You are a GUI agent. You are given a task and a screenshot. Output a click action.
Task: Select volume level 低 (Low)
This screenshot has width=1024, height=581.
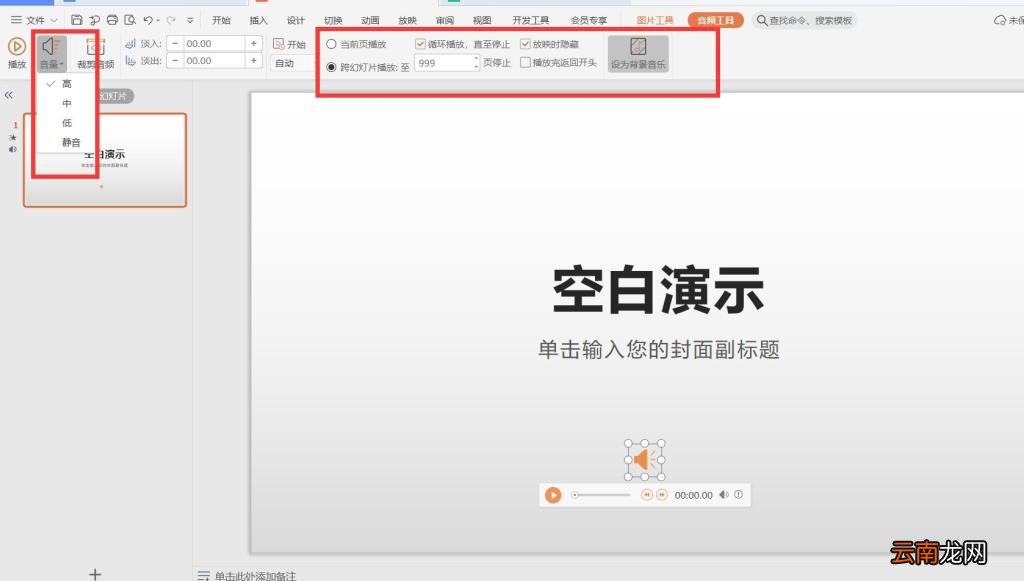pyautogui.click(x=67, y=123)
